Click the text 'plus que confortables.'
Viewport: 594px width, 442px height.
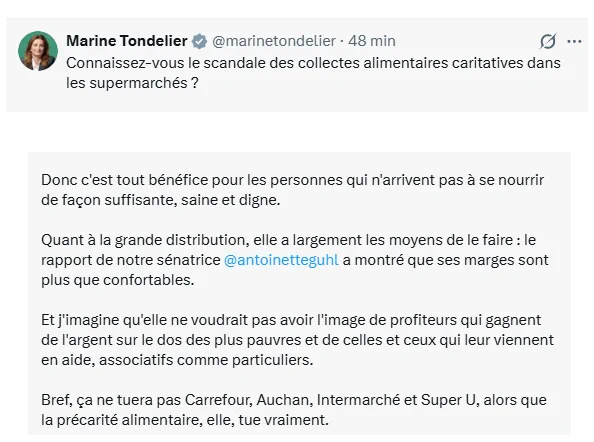click(118, 280)
